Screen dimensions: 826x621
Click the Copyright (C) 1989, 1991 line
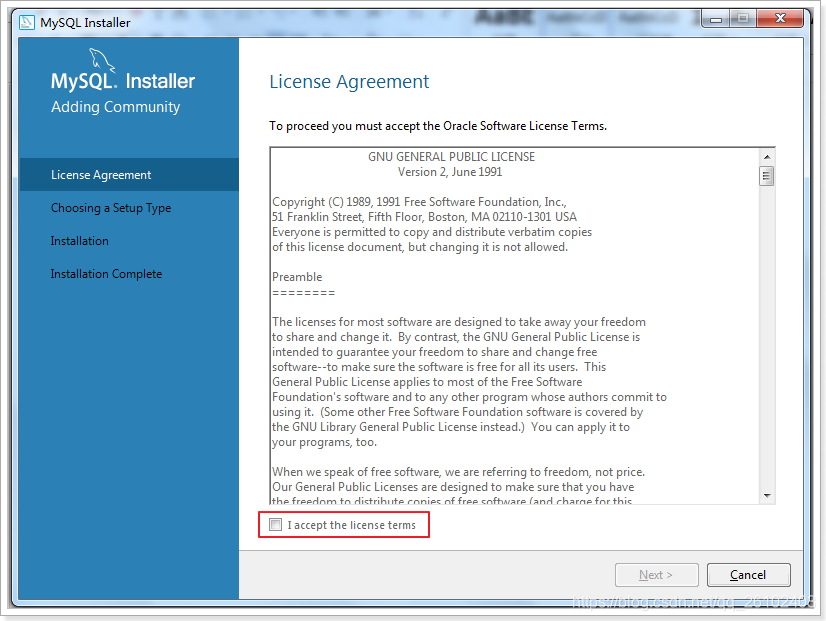coord(419,202)
